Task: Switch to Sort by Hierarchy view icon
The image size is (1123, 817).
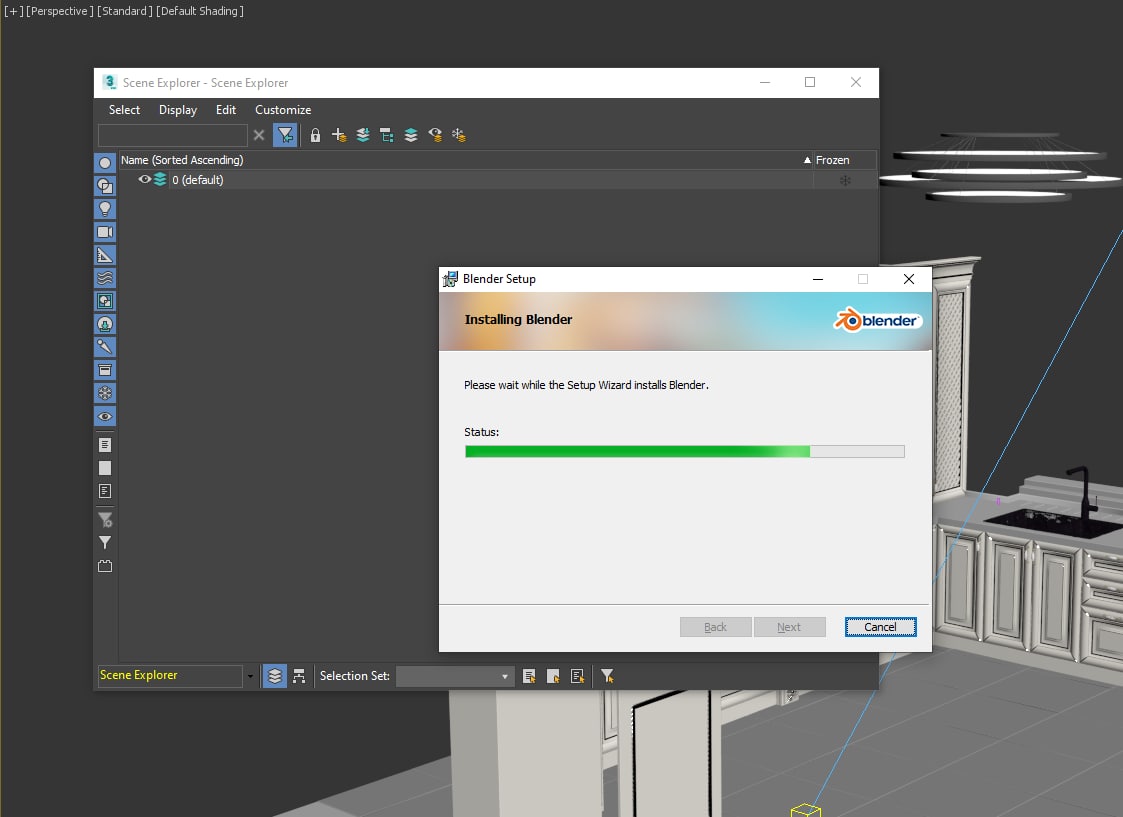Action: (299, 676)
